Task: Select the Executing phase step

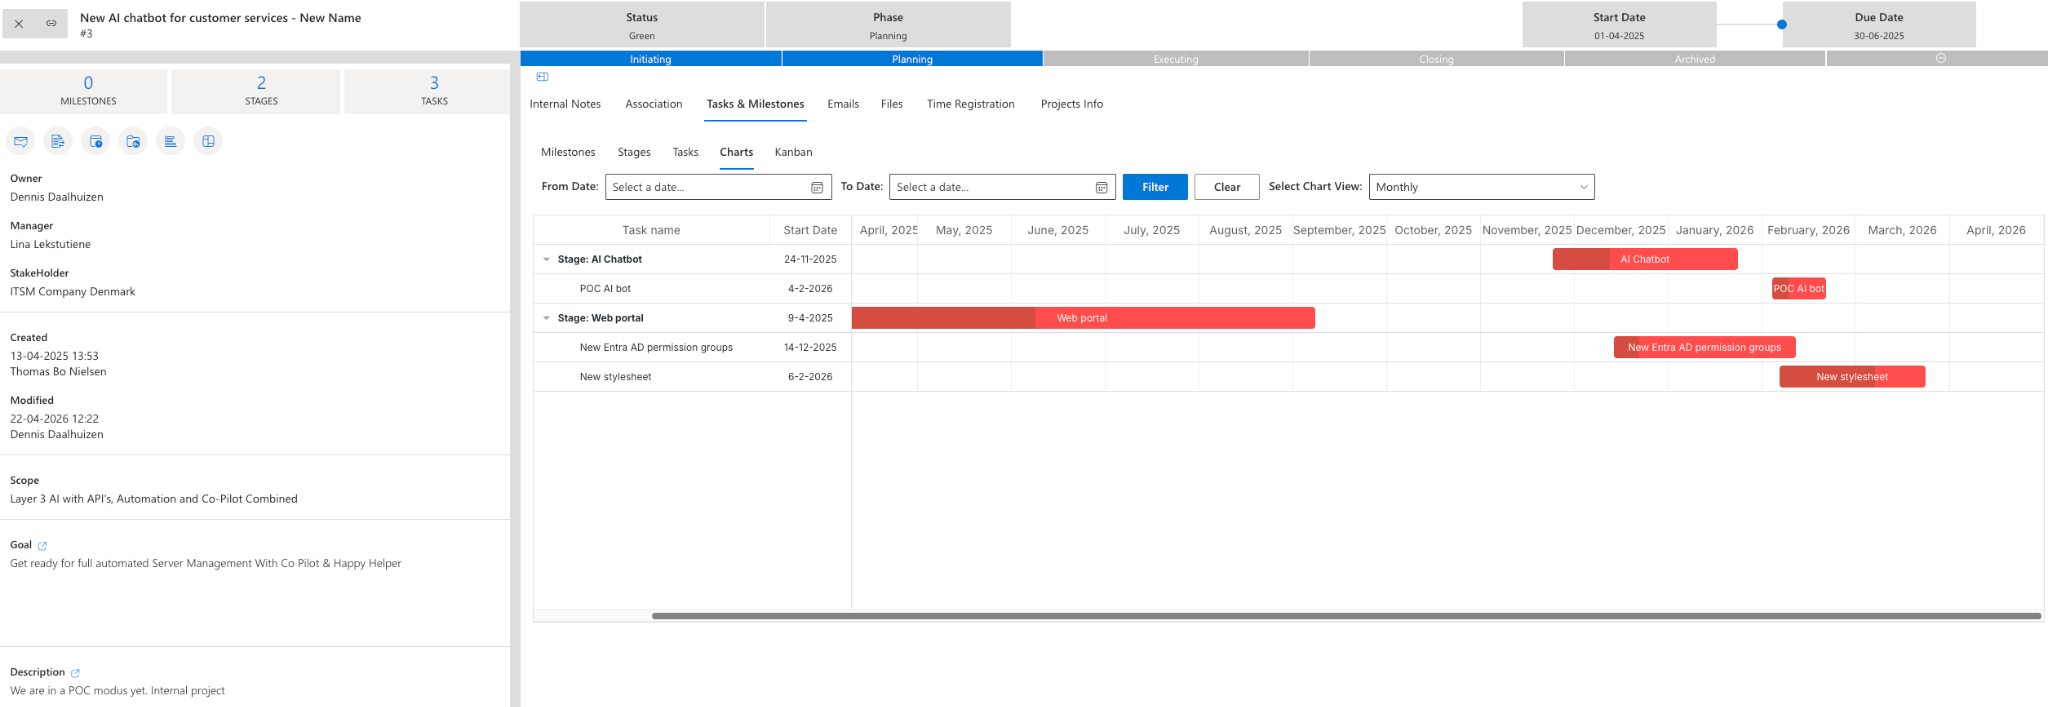Action: point(1176,59)
